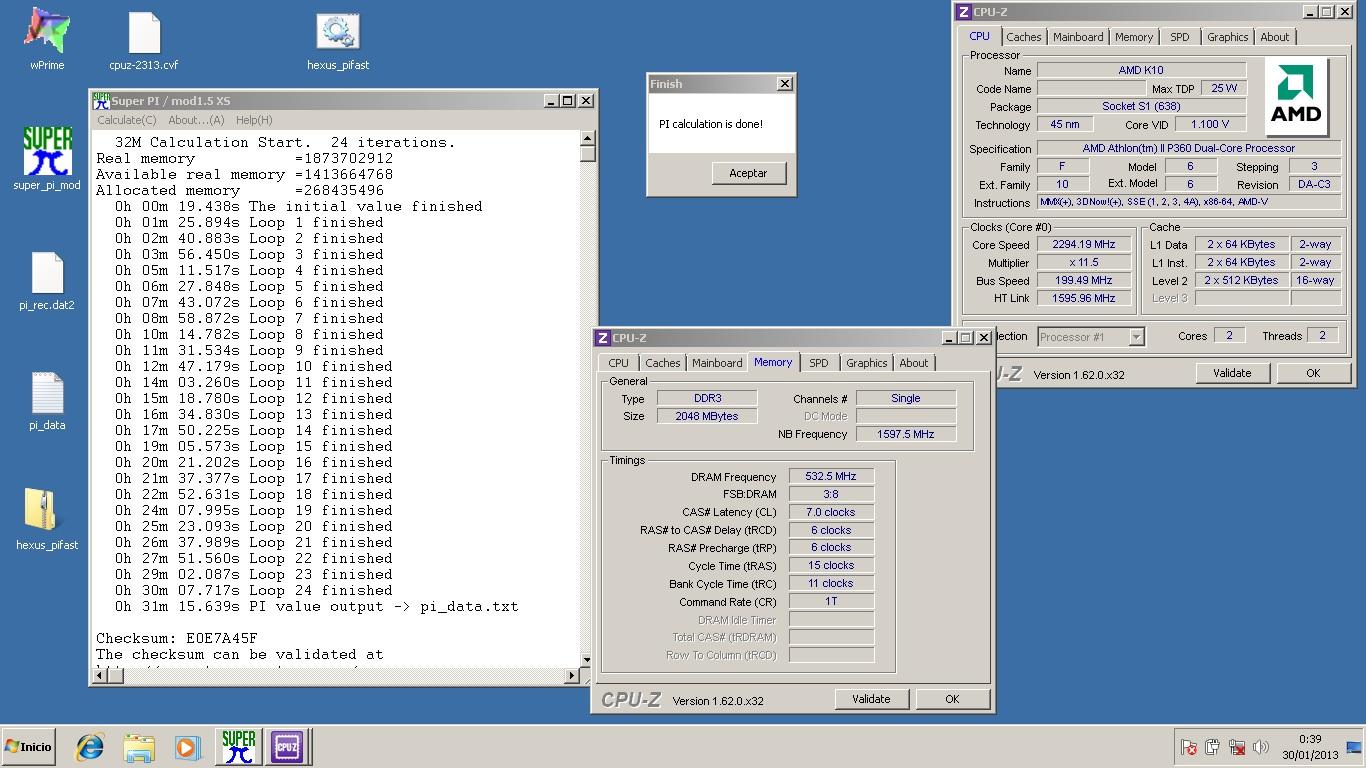Open Caches tab in top-right CPU-Z window
The width and height of the screenshot is (1366, 768).
coord(1024,37)
